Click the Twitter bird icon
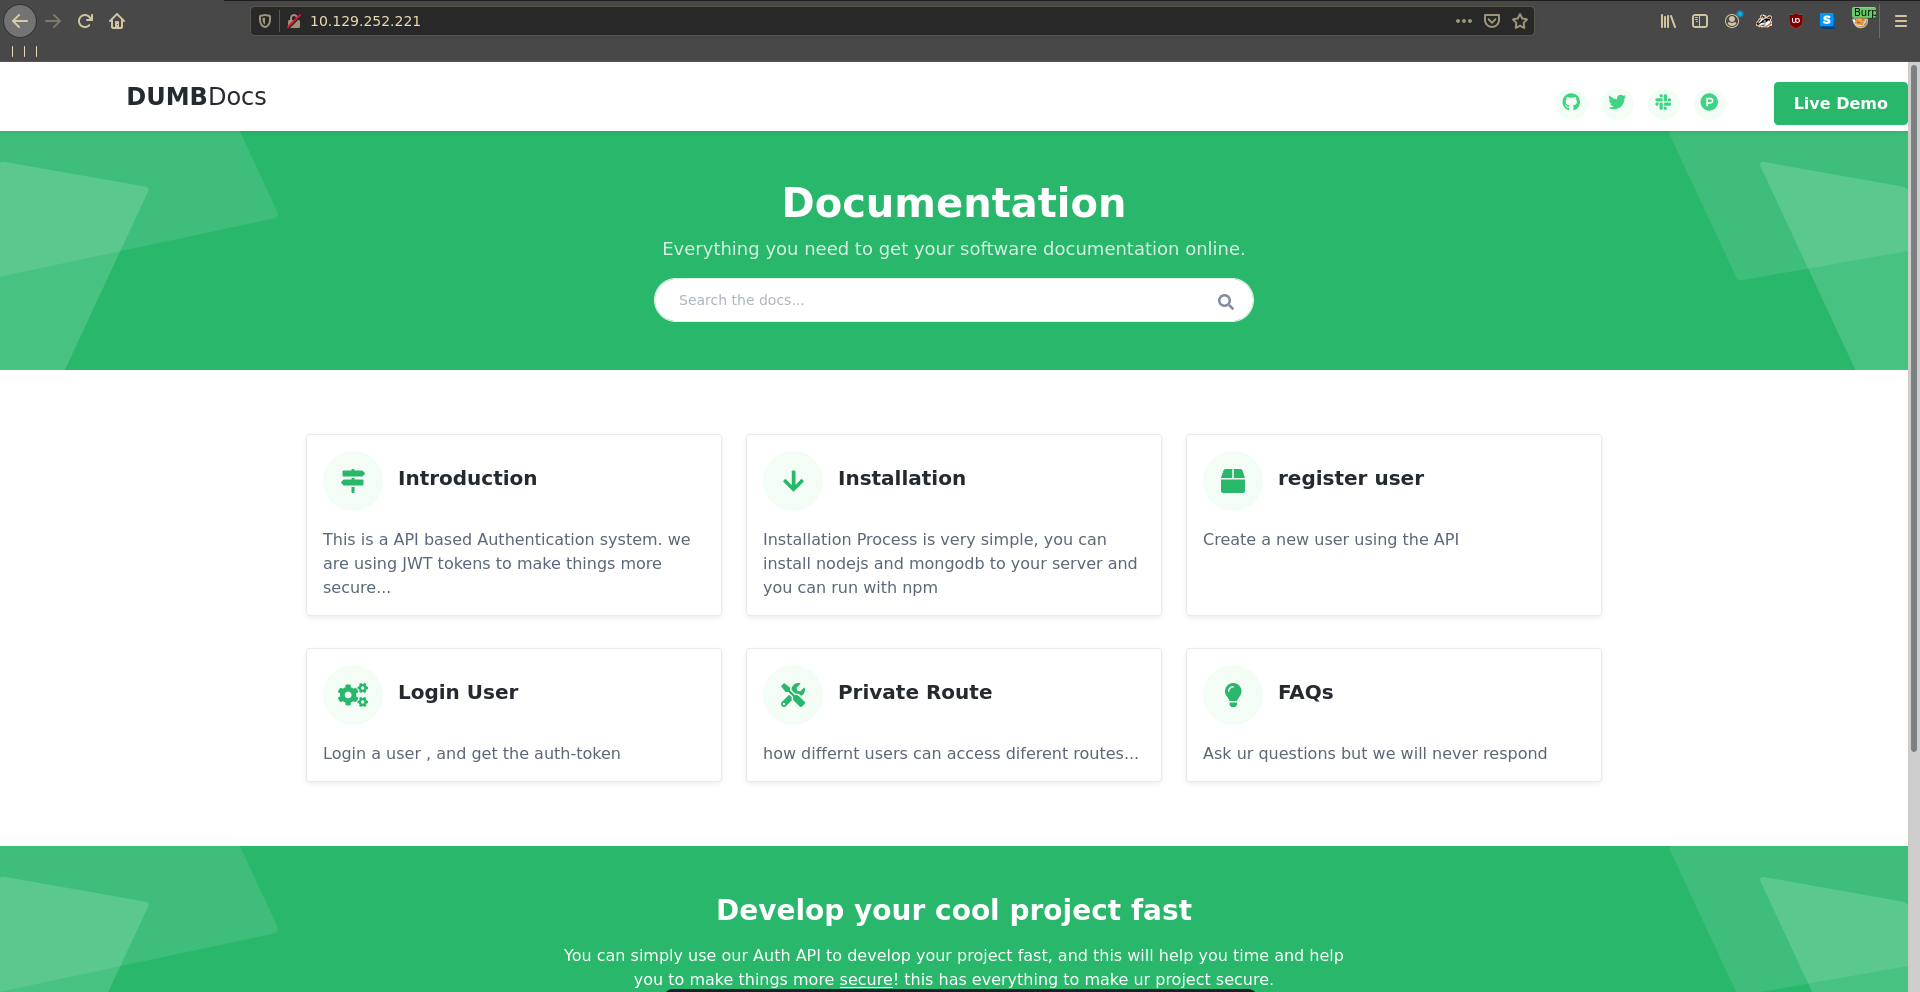Viewport: 1920px width, 992px height. [1617, 102]
